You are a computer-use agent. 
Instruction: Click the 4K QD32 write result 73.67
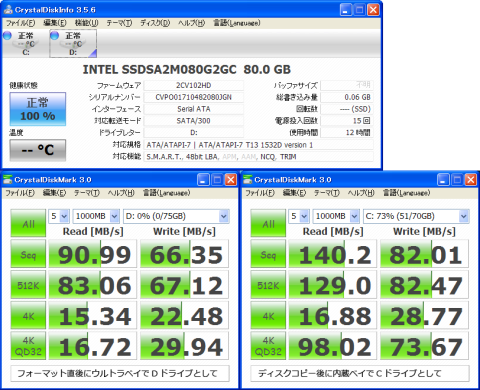pos(425,346)
